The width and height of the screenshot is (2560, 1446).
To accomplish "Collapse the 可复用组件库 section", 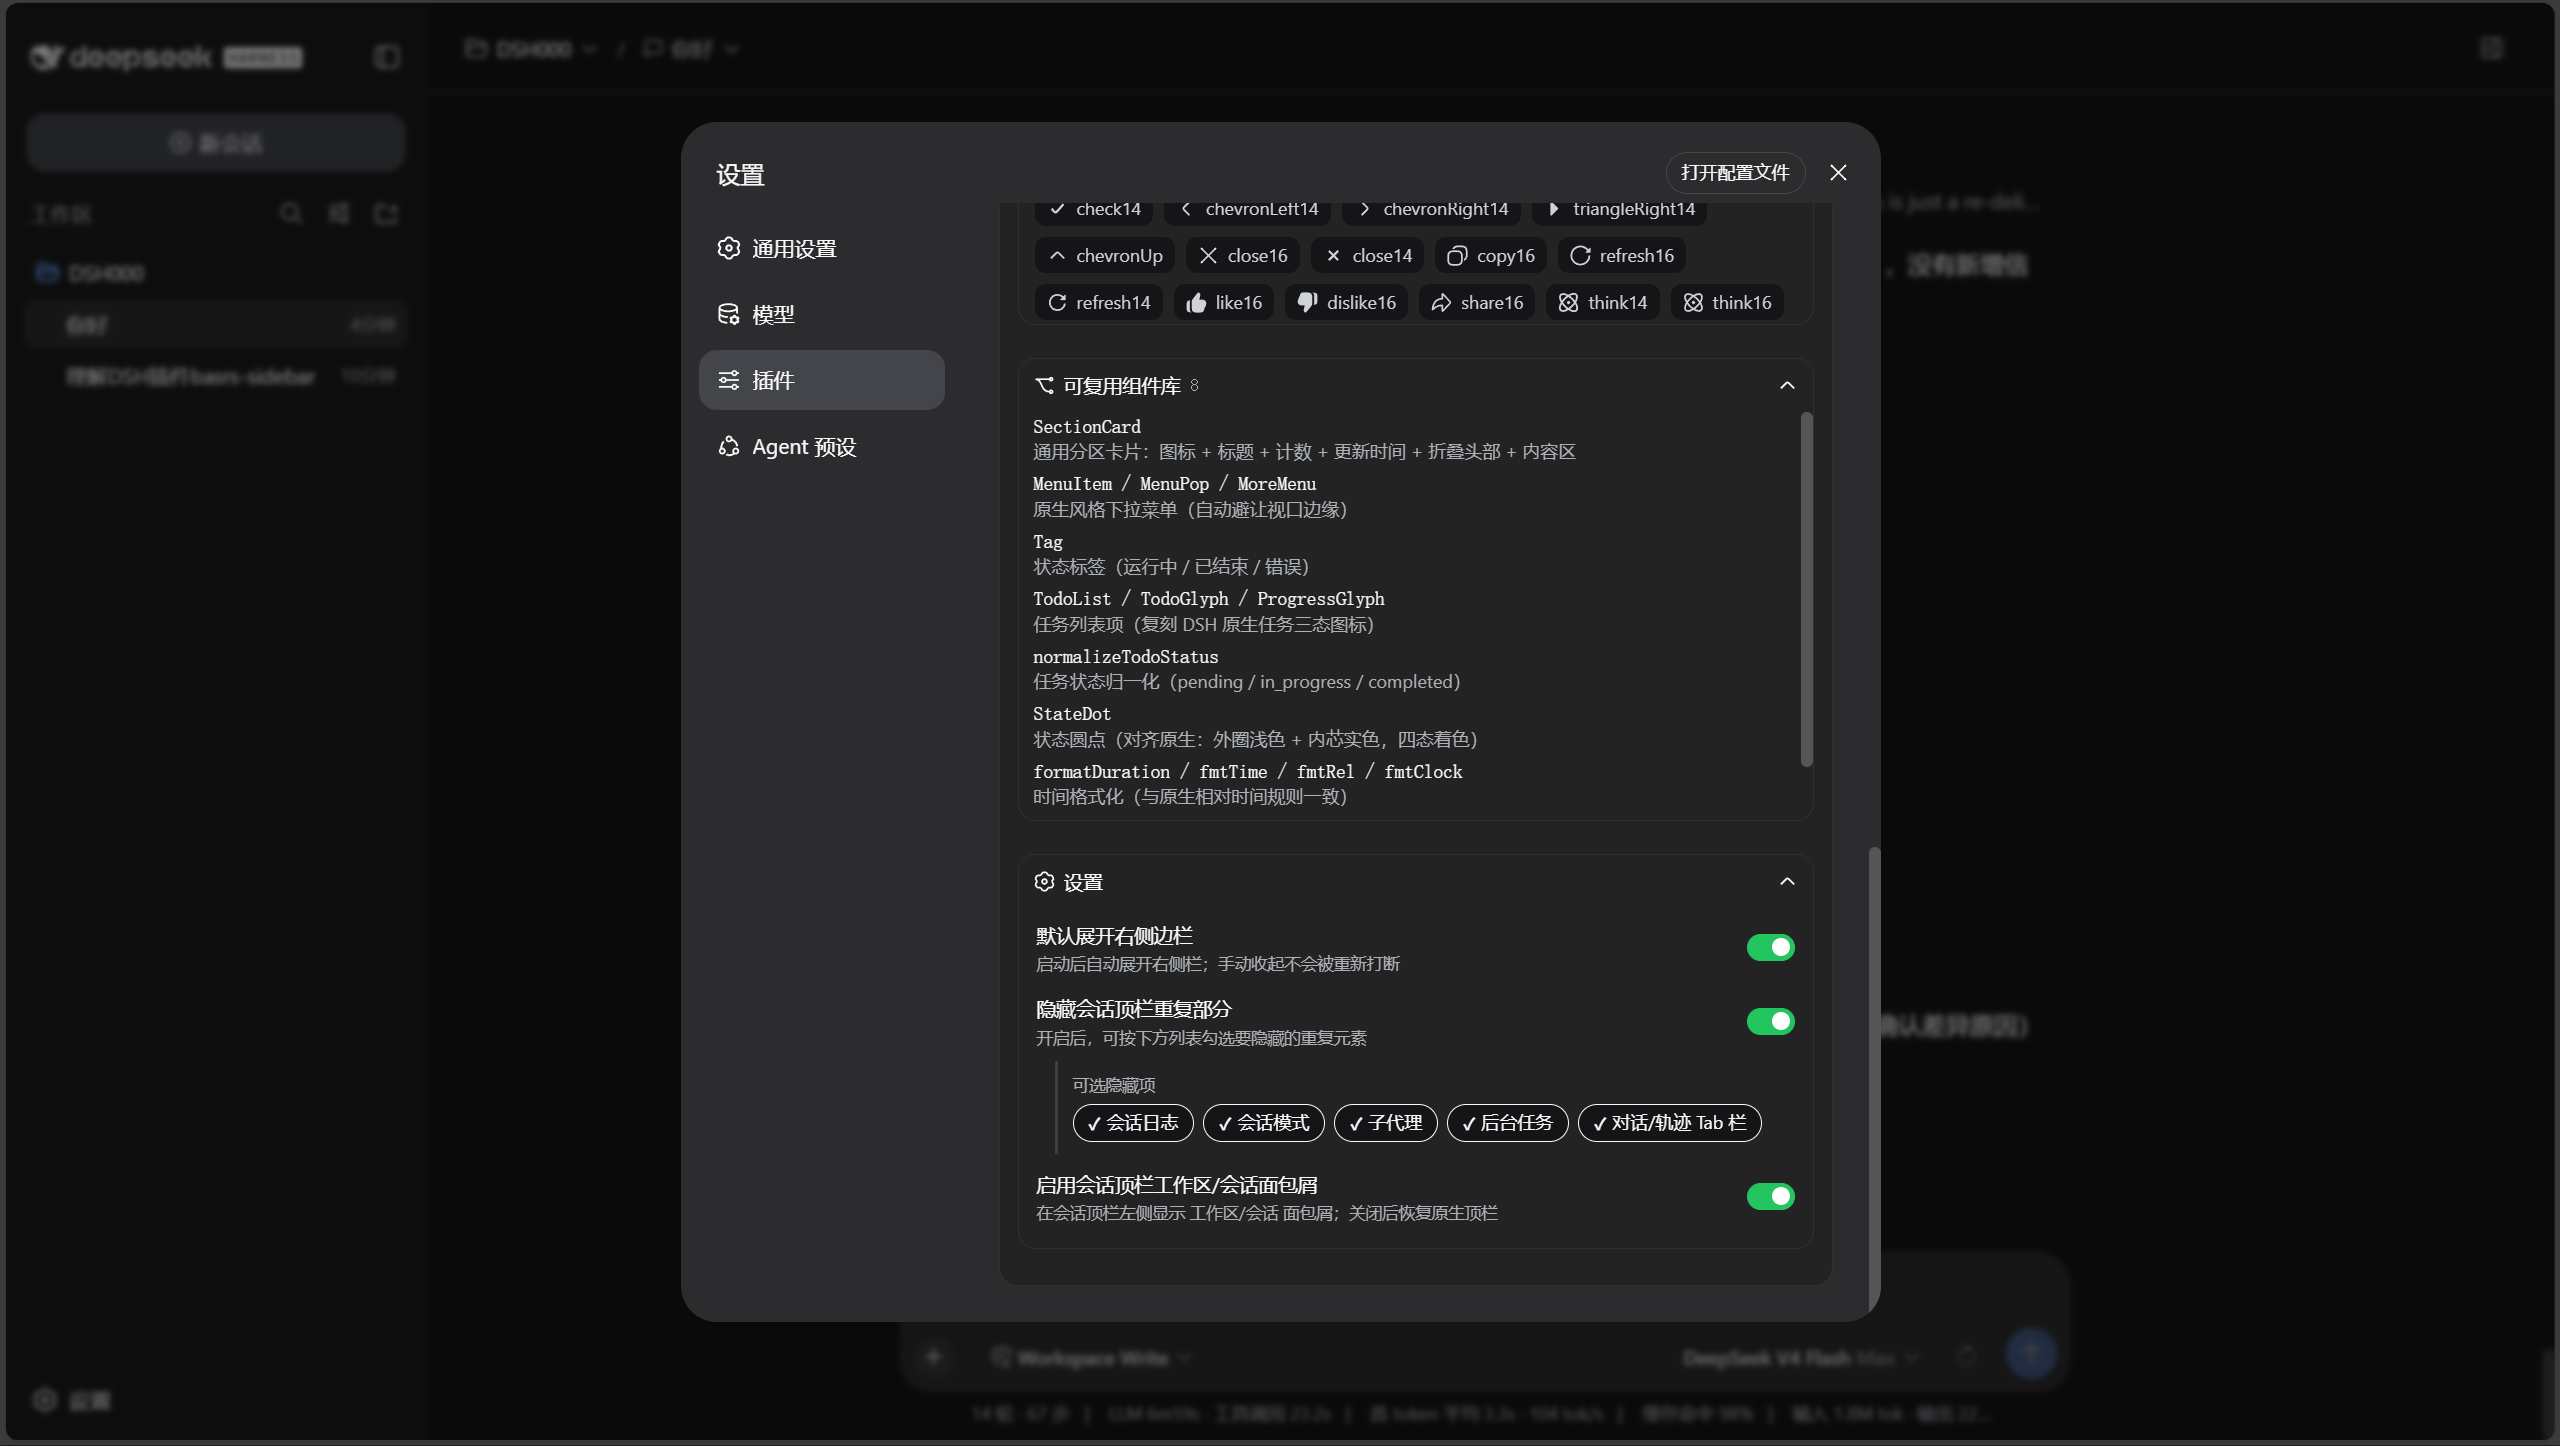I will coord(1787,386).
